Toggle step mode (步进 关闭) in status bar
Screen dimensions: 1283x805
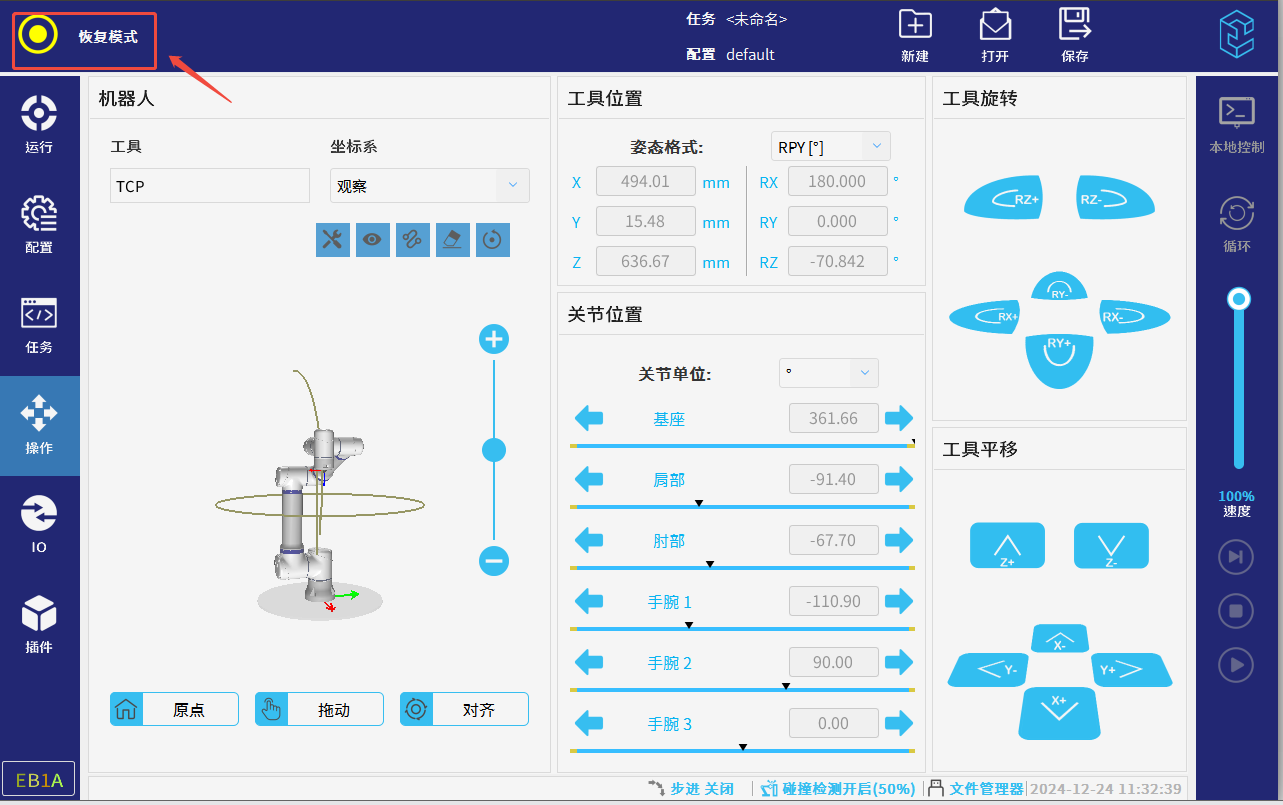[691, 789]
